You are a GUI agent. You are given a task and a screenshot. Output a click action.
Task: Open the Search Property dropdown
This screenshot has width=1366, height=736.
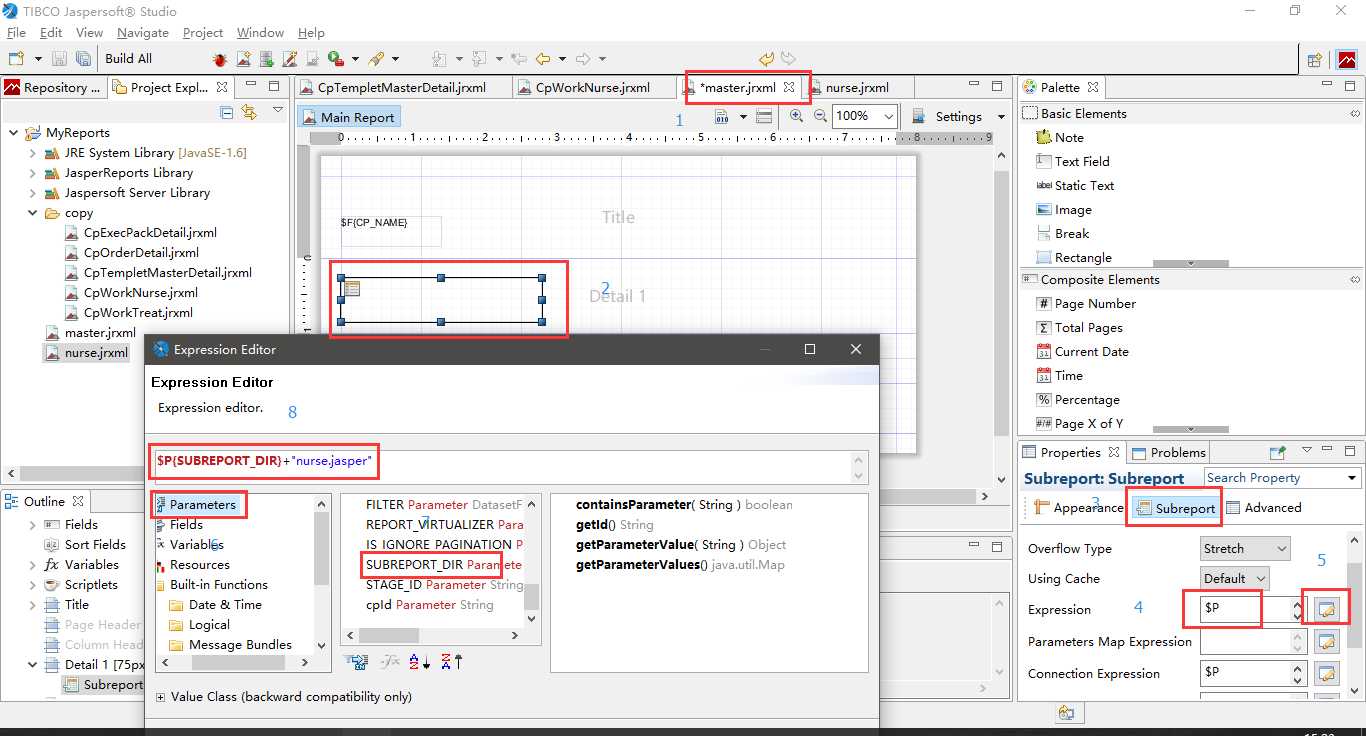pyautogui.click(x=1352, y=478)
